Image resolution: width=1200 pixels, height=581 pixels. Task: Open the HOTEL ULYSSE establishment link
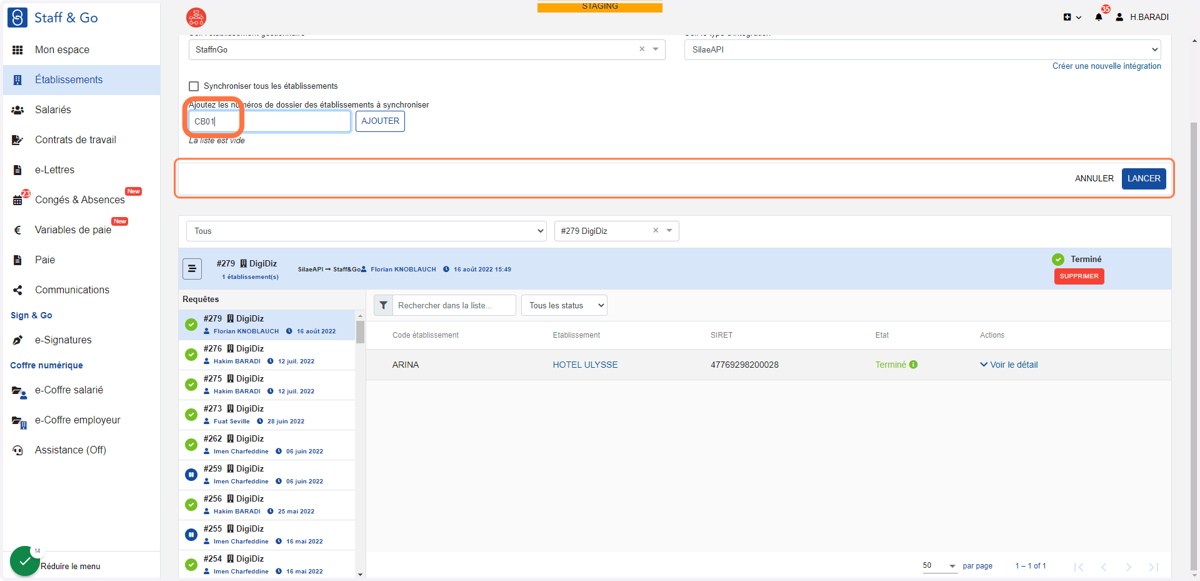click(x=585, y=365)
